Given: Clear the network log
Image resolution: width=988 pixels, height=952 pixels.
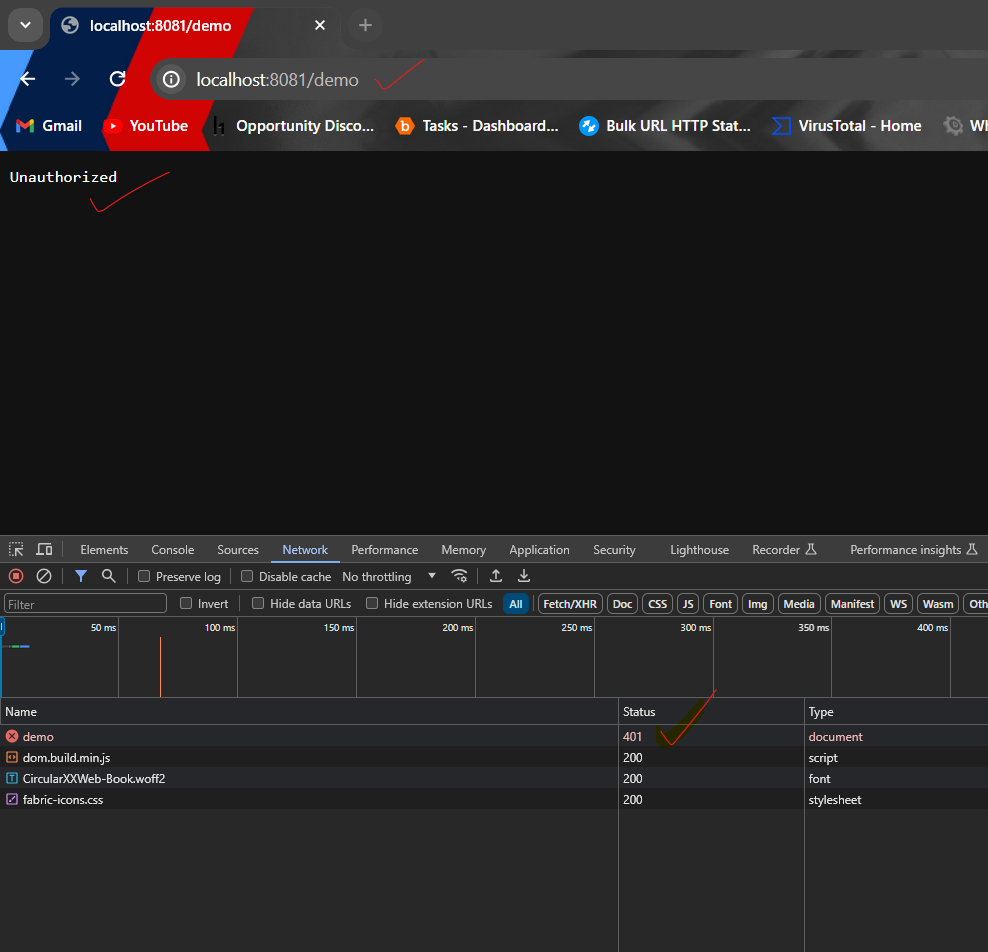Looking at the screenshot, I should [43, 576].
